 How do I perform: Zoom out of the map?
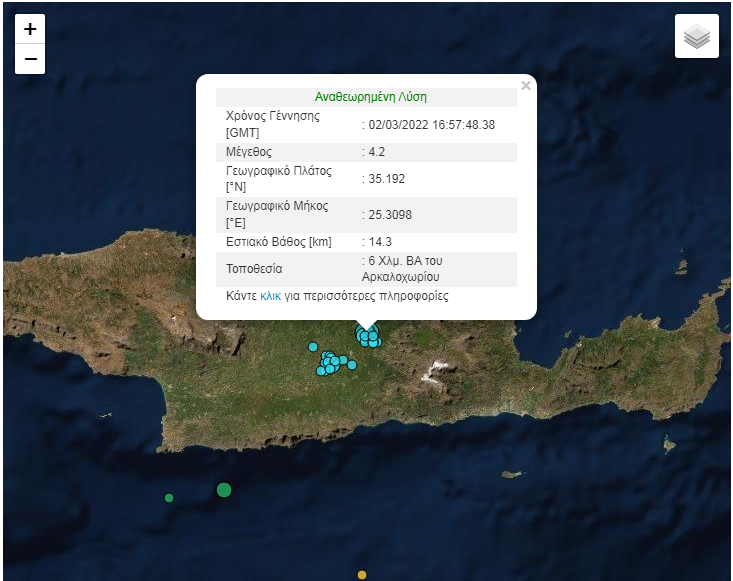pos(30,60)
